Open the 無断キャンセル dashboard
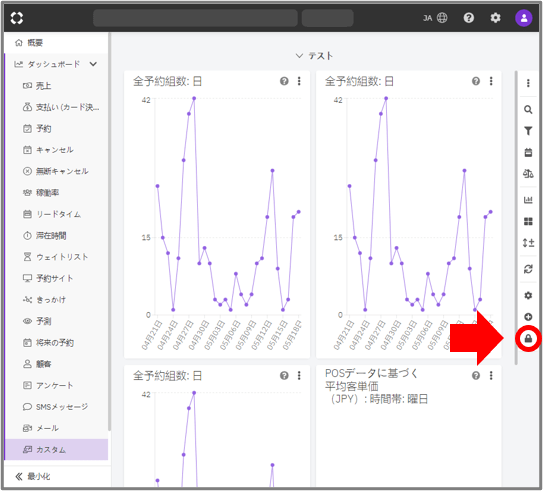 [x=56, y=171]
